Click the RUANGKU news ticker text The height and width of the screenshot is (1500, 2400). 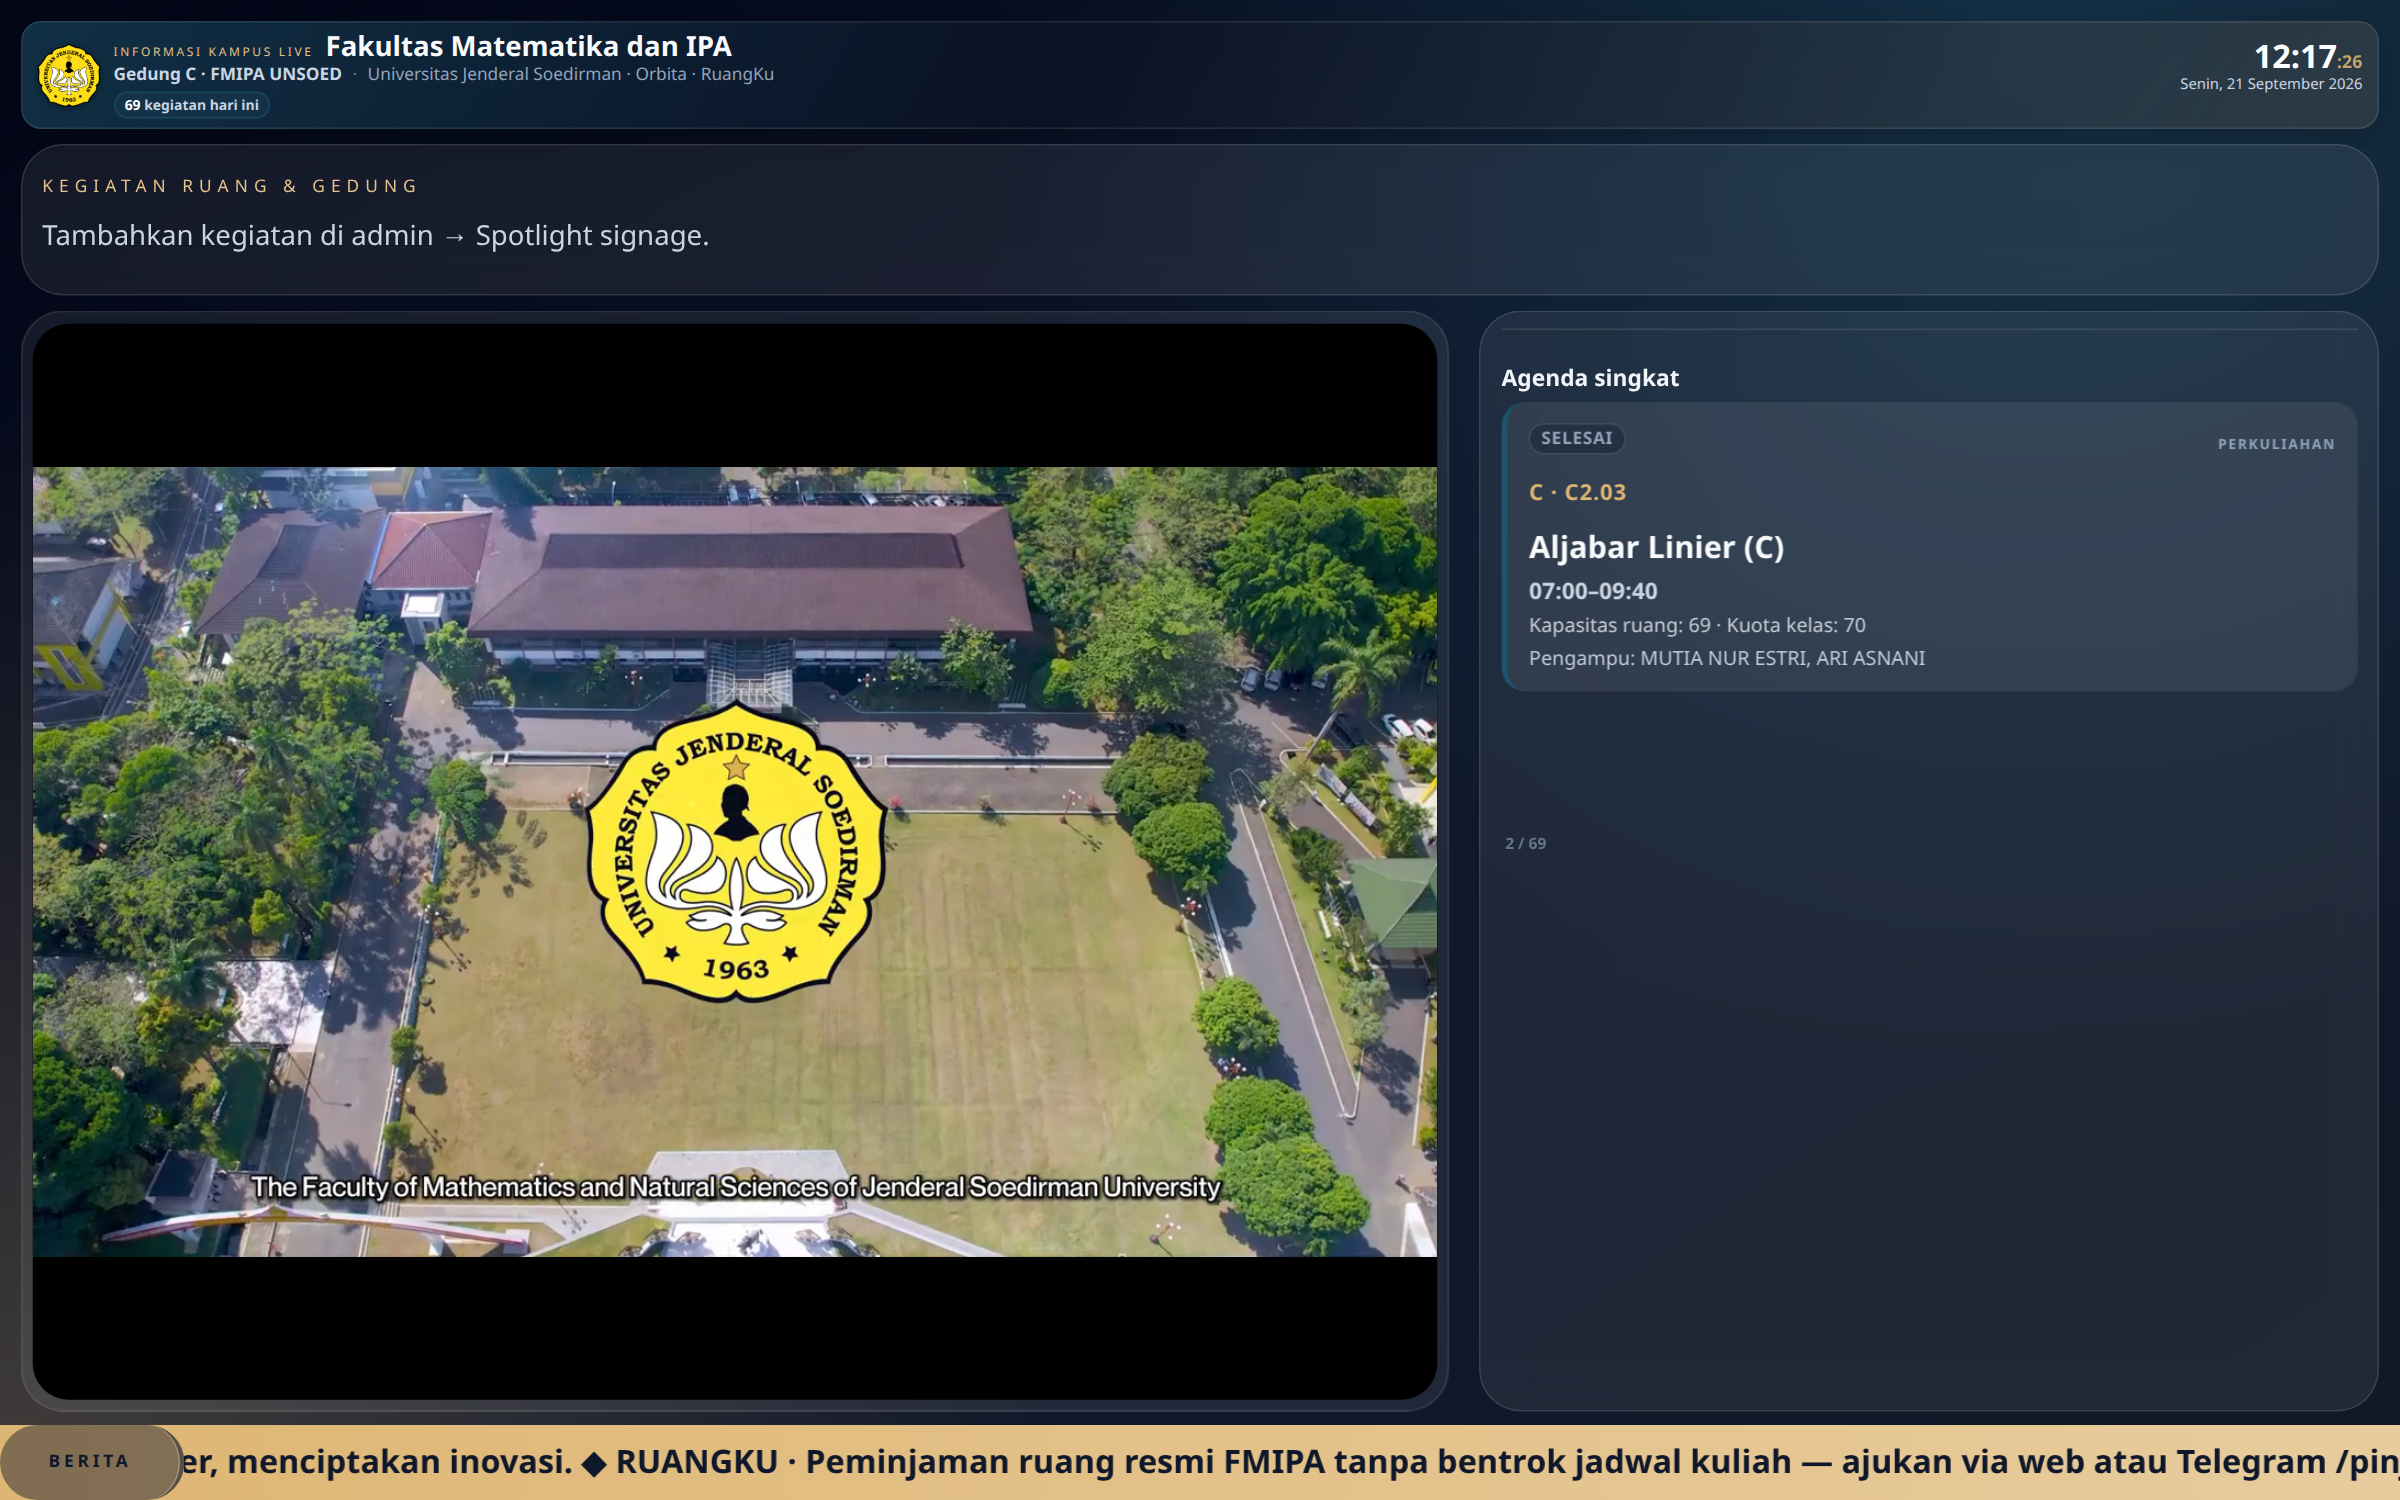pos(1507,1462)
